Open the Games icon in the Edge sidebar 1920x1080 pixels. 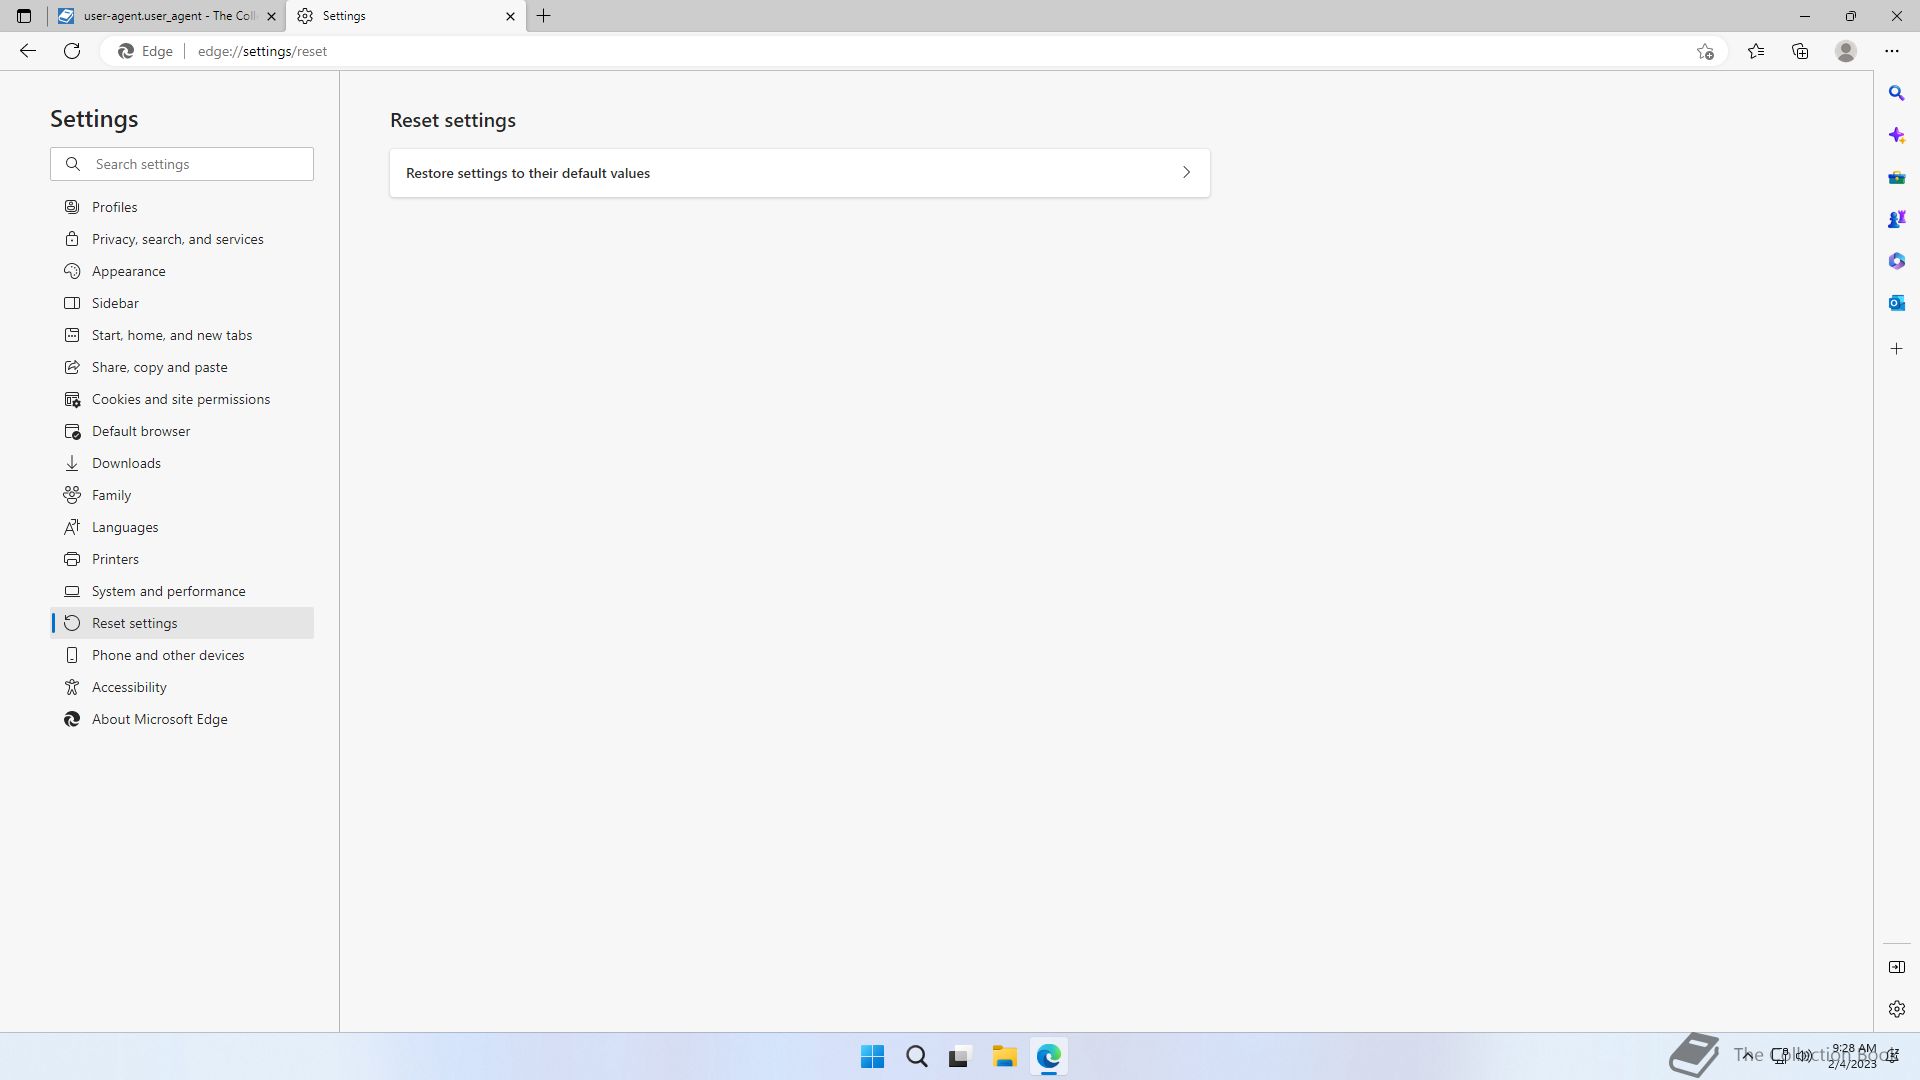tap(1896, 219)
